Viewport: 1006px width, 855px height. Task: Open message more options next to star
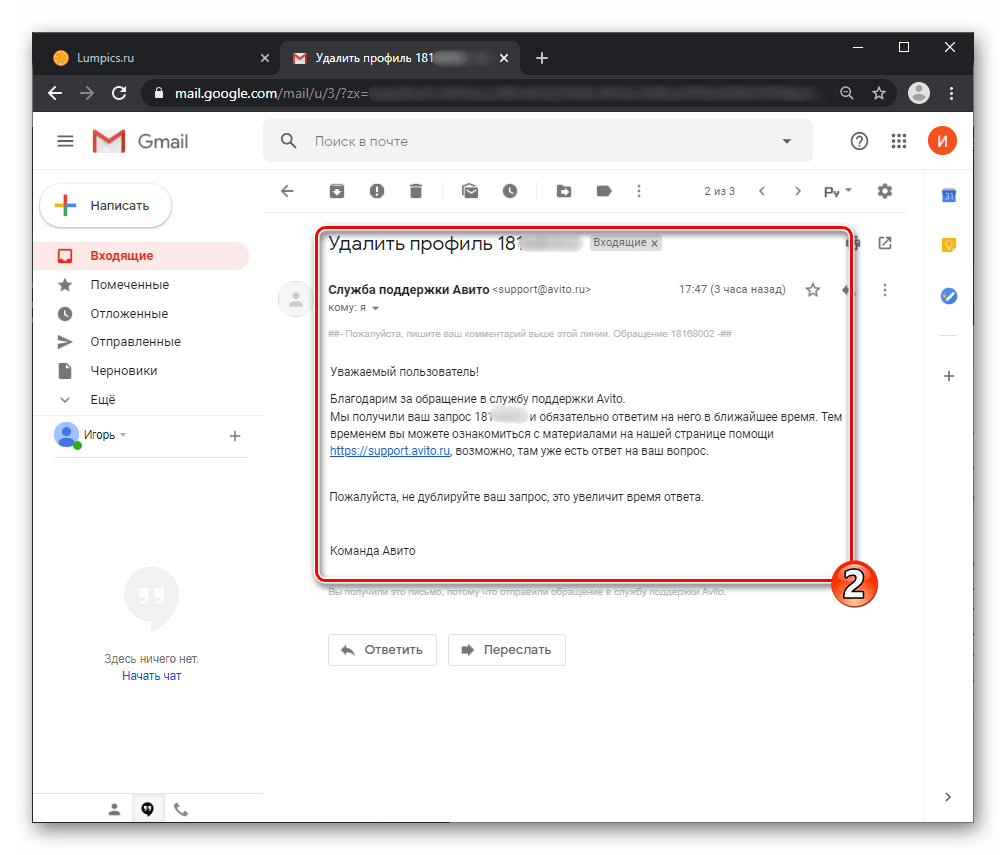click(885, 290)
